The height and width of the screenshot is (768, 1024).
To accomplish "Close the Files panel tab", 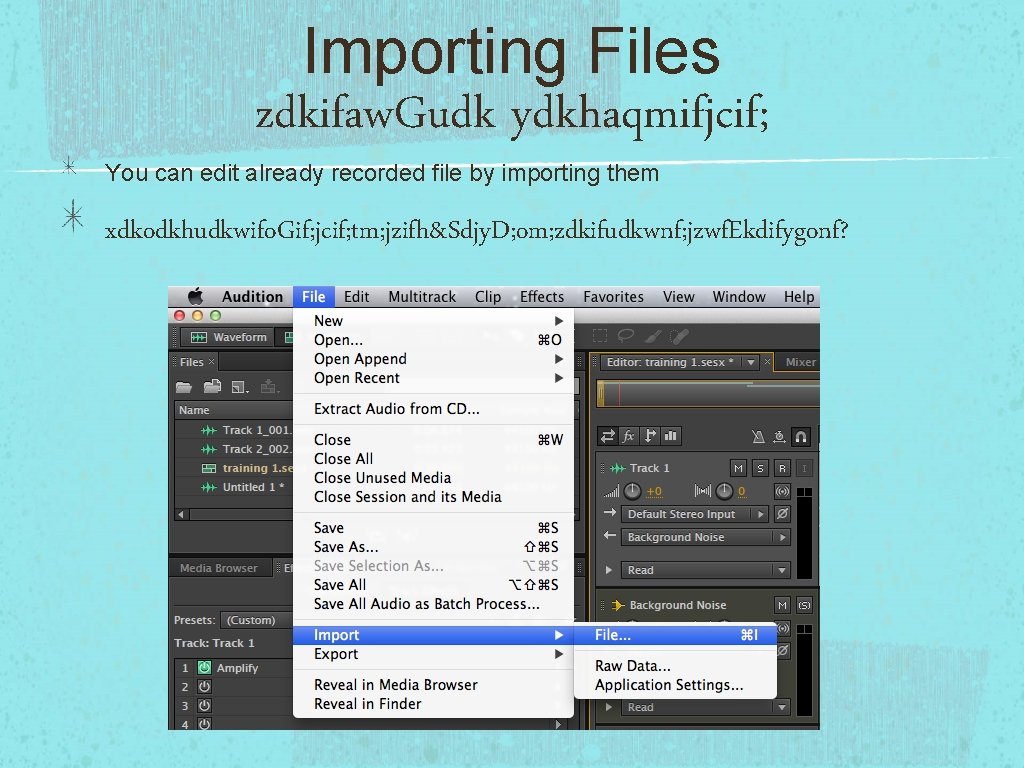I will tap(212, 361).
